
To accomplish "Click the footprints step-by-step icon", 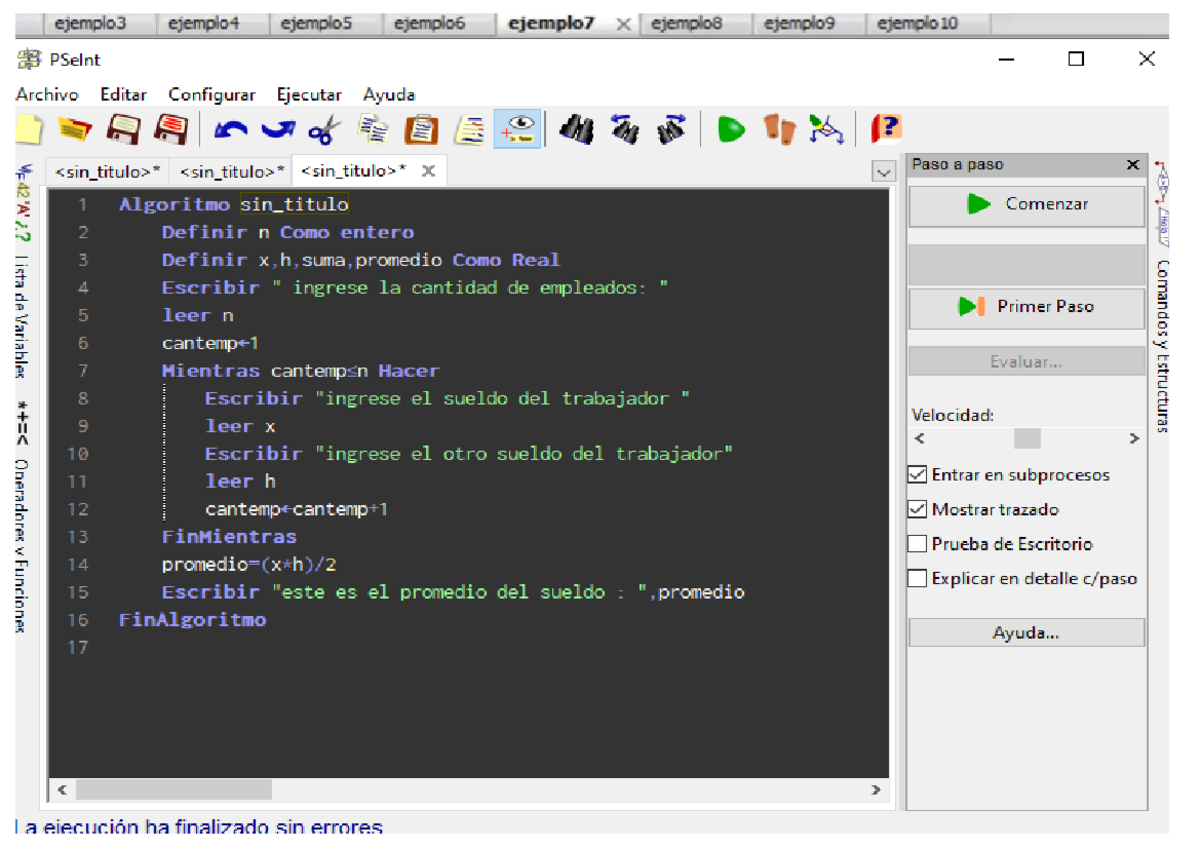I will [x=779, y=130].
